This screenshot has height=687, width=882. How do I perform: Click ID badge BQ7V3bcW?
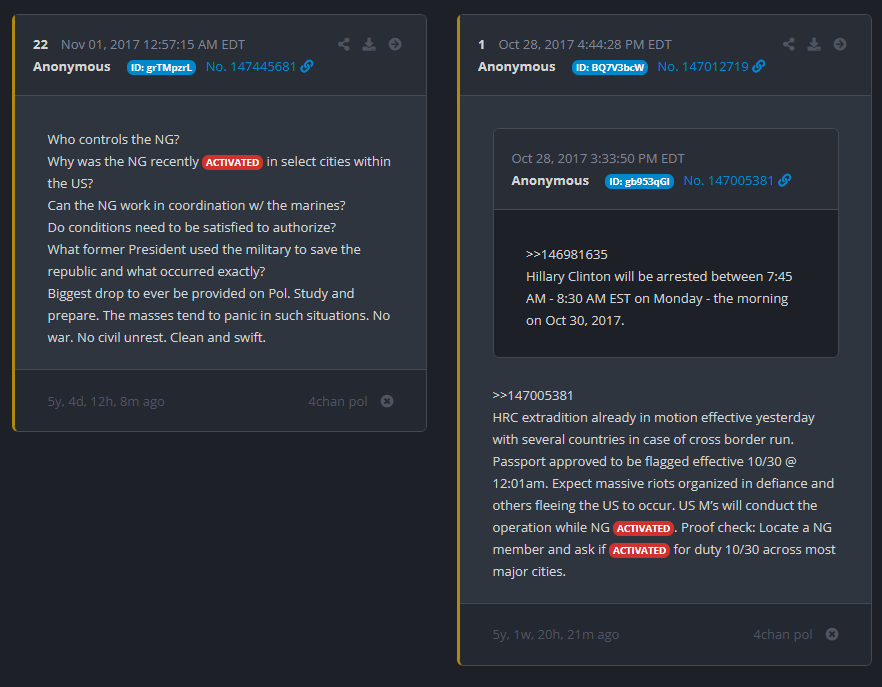610,68
